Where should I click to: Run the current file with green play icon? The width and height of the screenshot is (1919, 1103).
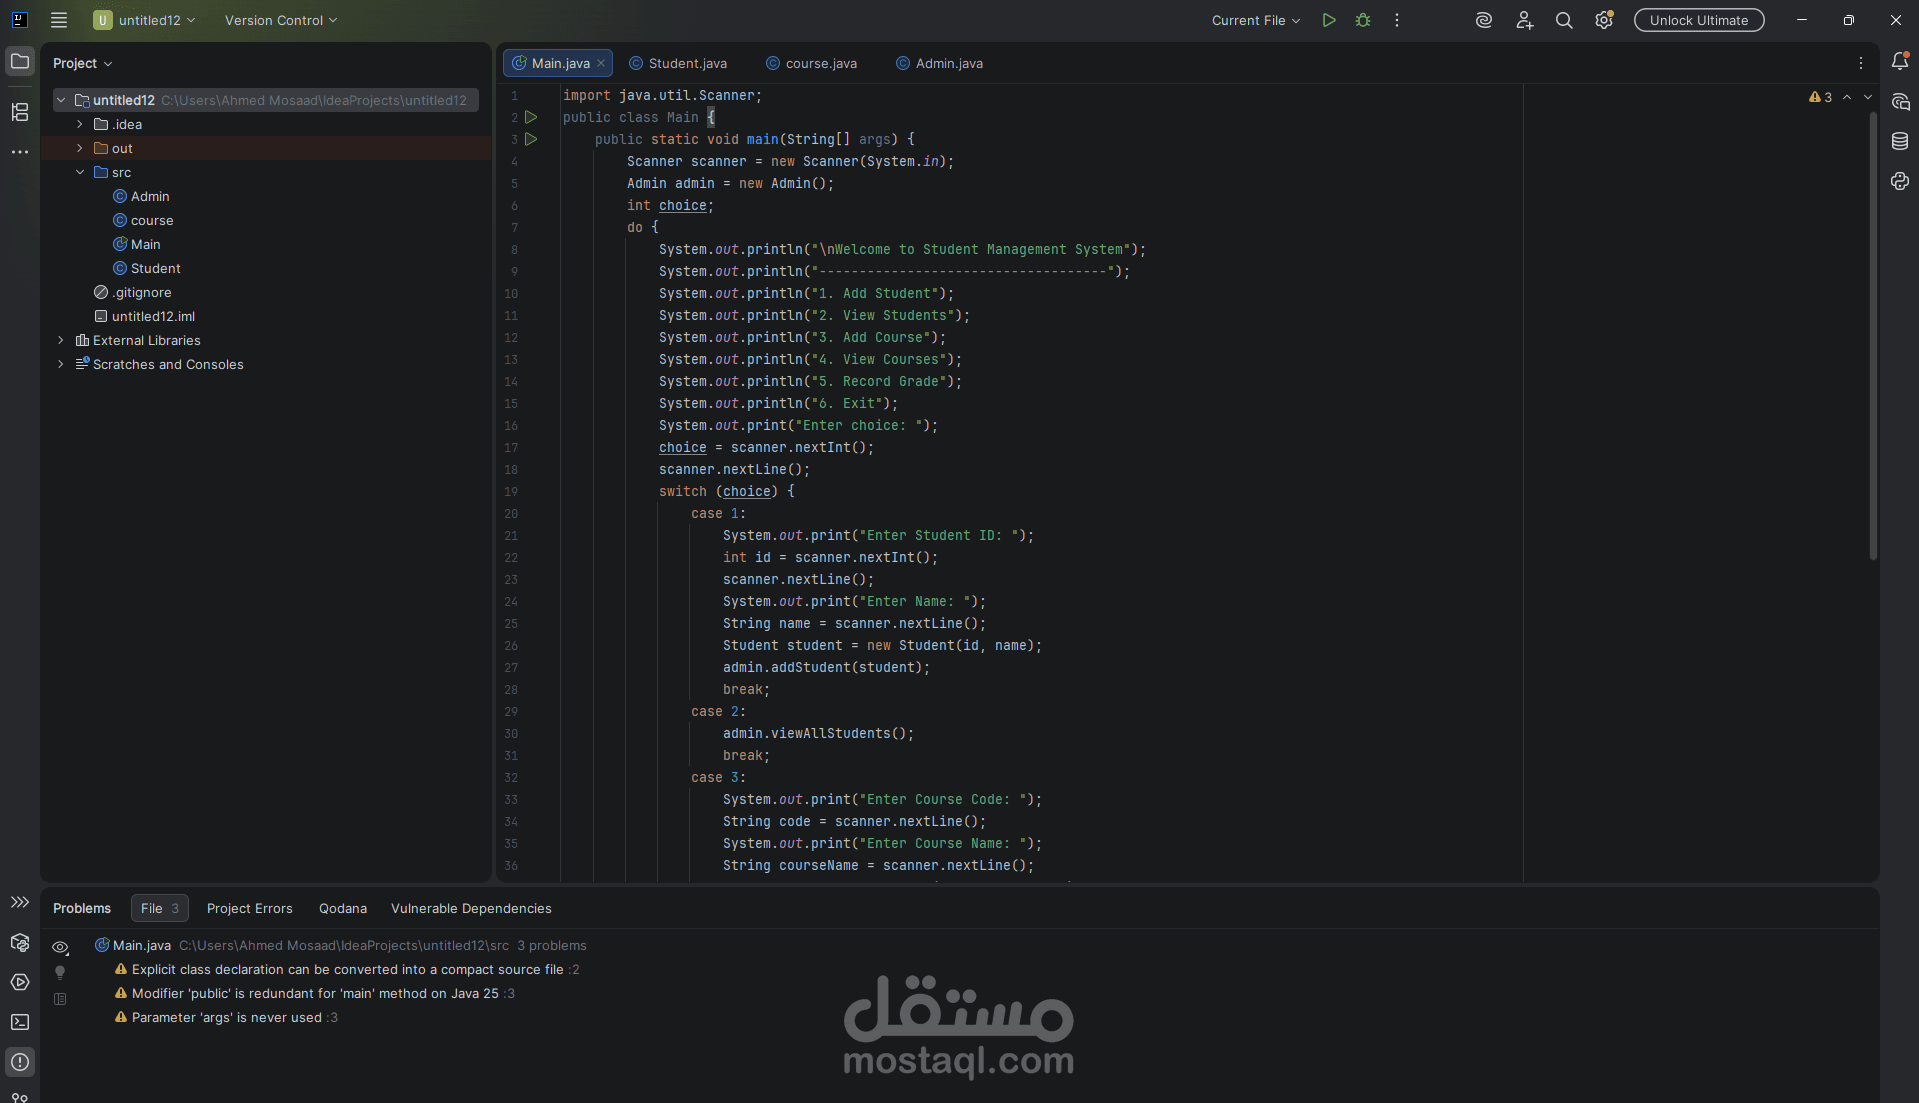tap(1328, 20)
